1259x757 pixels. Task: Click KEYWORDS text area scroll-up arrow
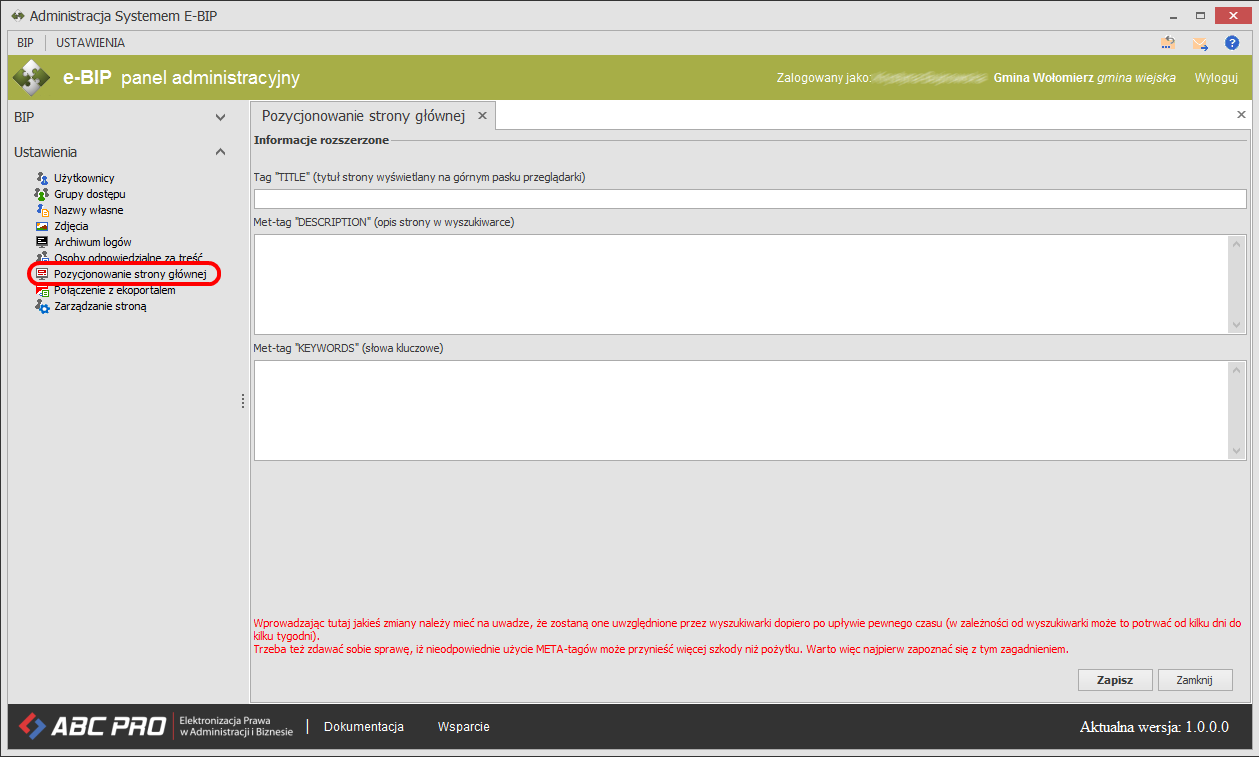coord(1237,370)
